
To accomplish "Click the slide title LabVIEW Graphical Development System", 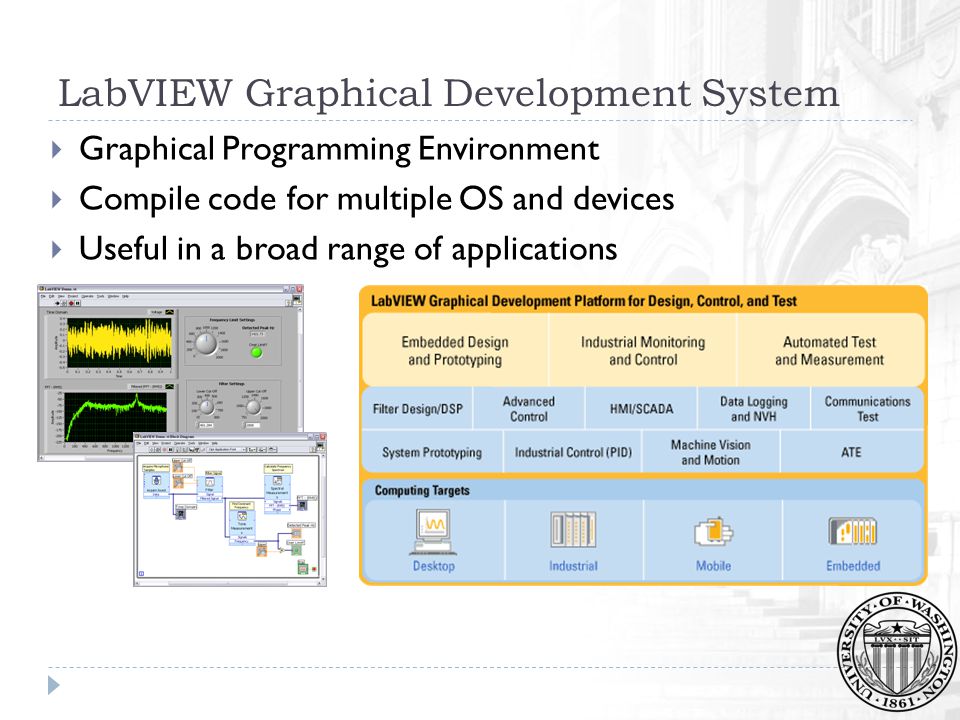I will tap(448, 93).
